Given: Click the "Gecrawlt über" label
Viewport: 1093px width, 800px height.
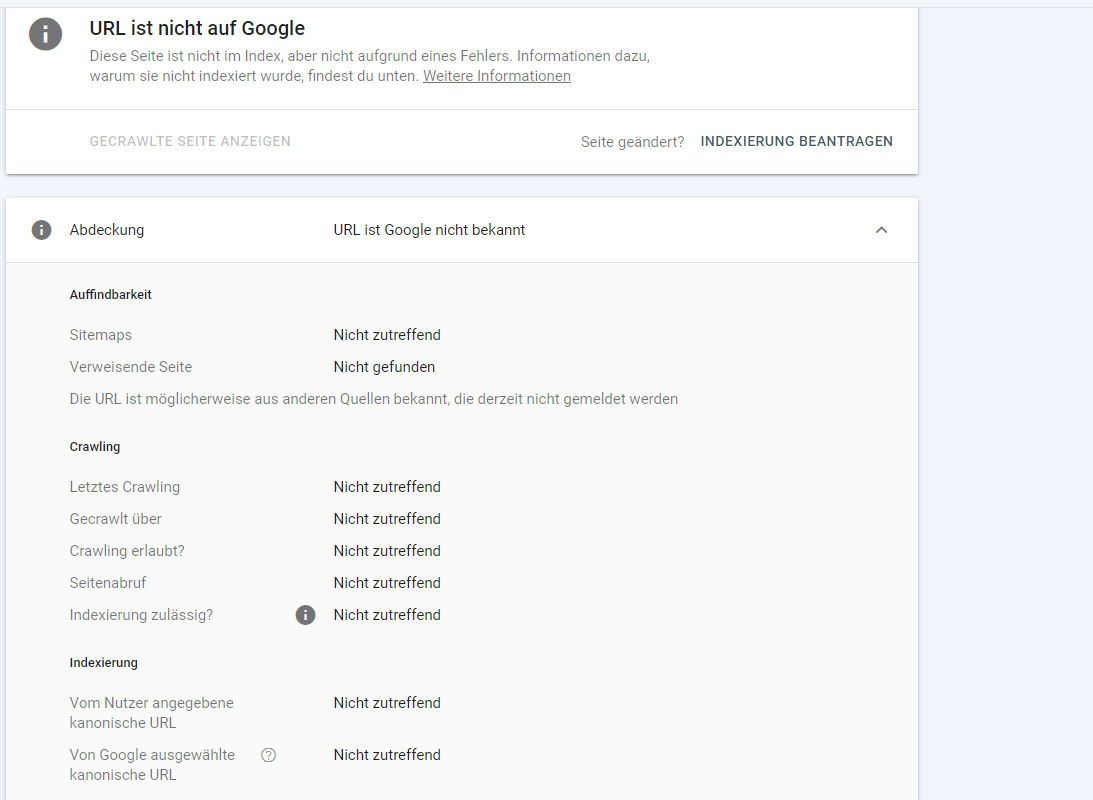Looking at the screenshot, I should pyautogui.click(x=116, y=519).
